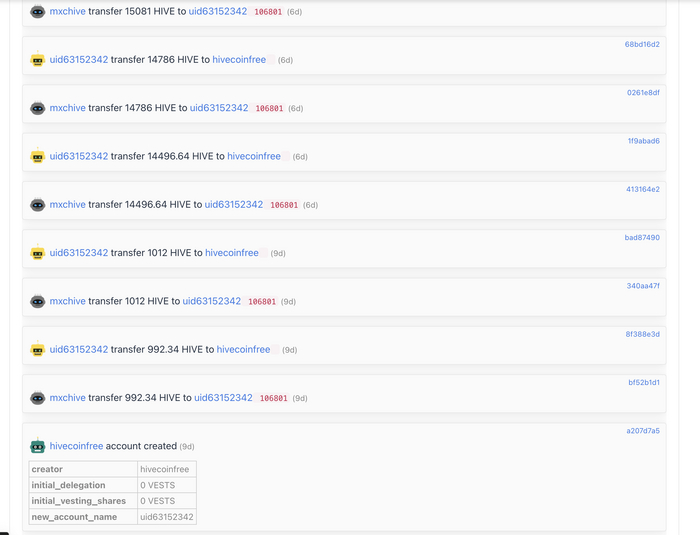This screenshot has height=535, width=700.
Task: Click uid63152342 avatar in 14786 HIVE transfer to hivecoinfree
Action: [x=38, y=60]
